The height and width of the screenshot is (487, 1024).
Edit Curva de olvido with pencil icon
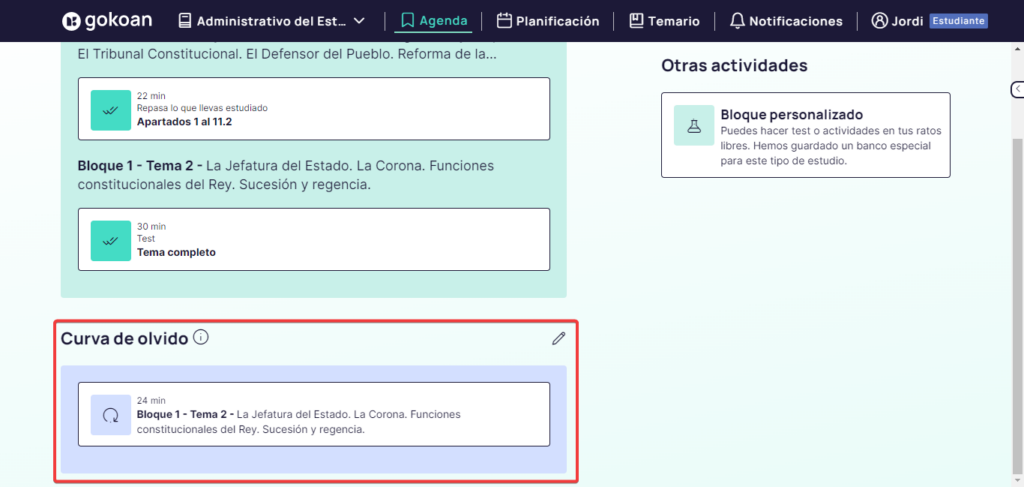point(558,338)
